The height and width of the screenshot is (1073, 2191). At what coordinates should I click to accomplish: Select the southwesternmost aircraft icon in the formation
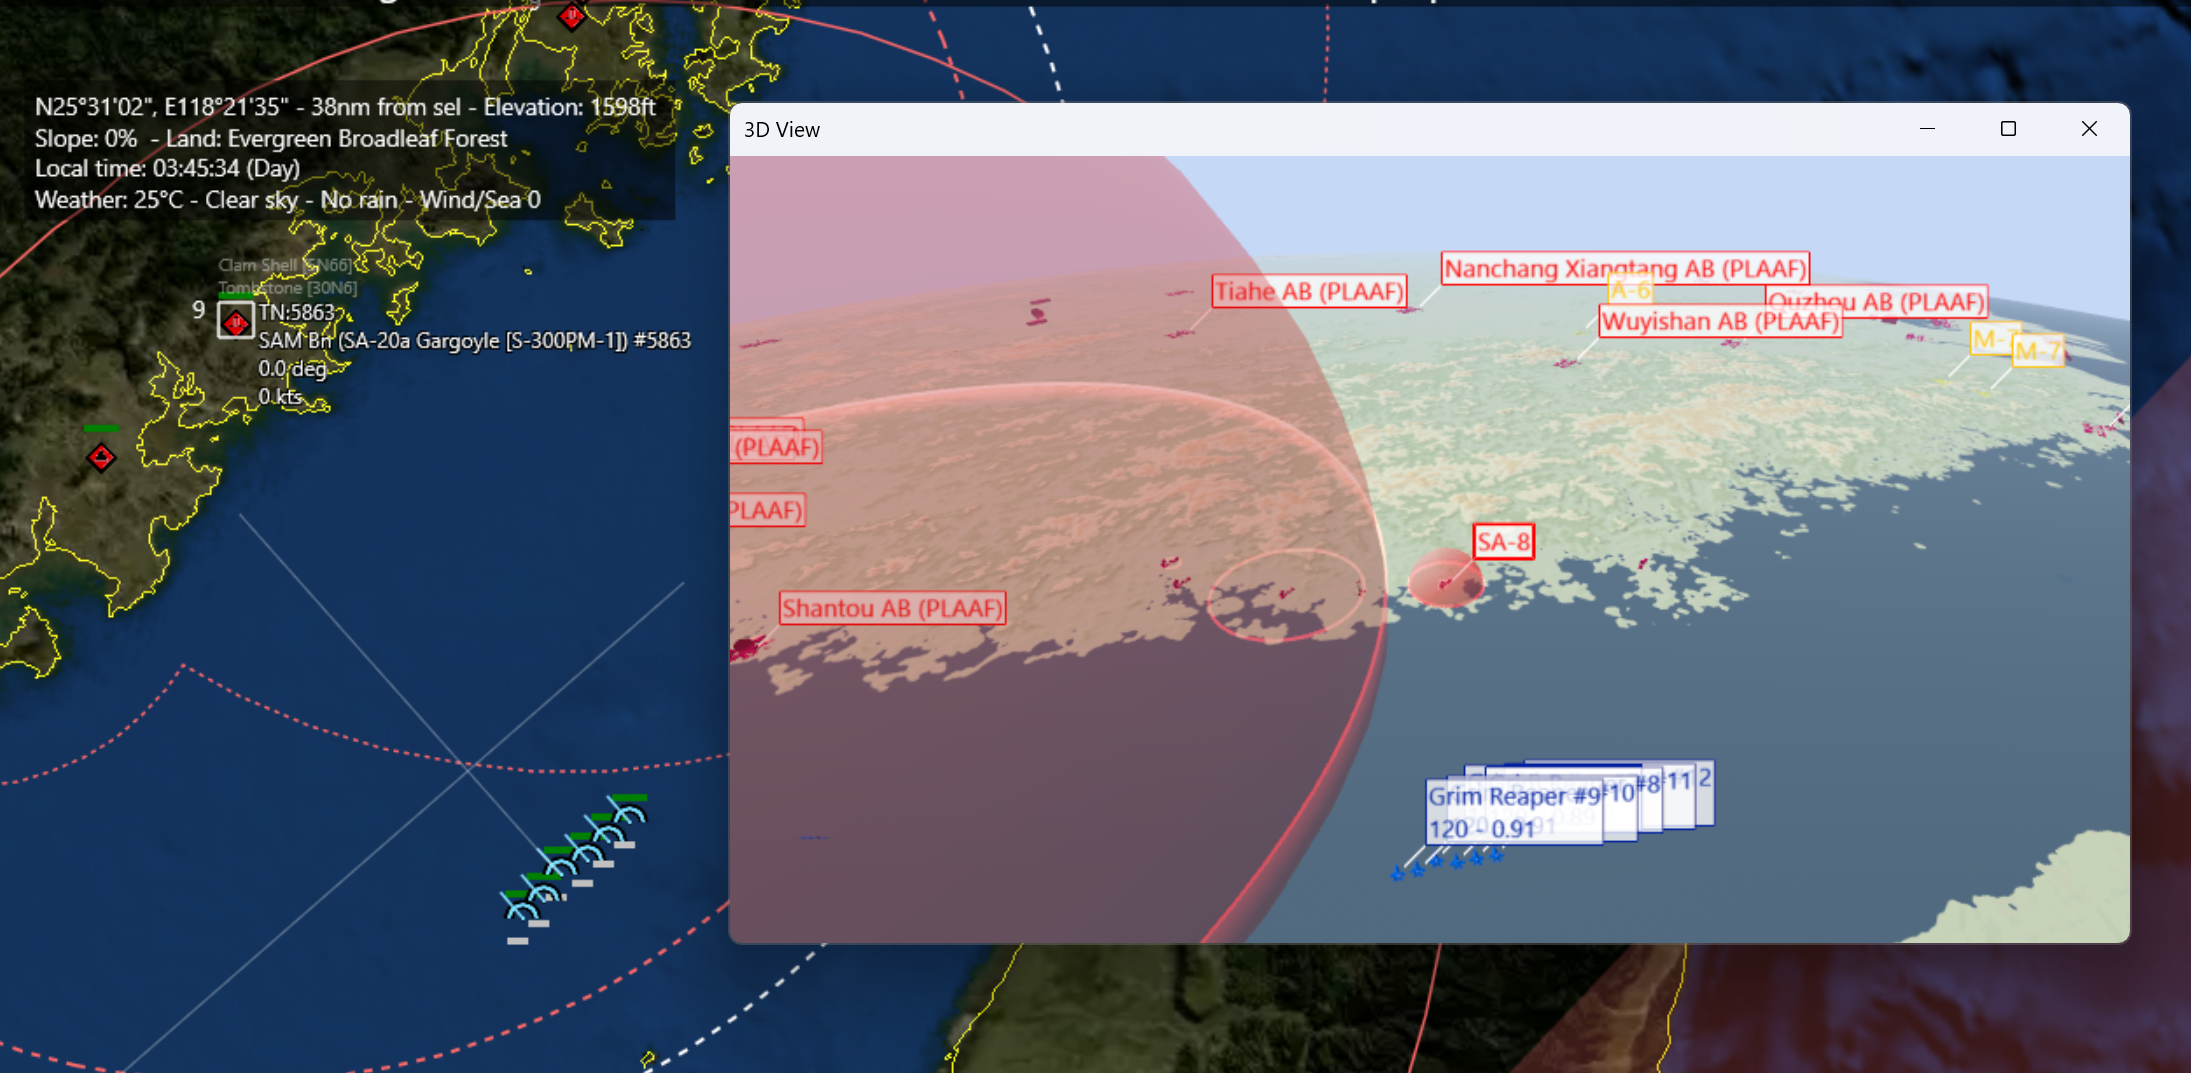[520, 908]
